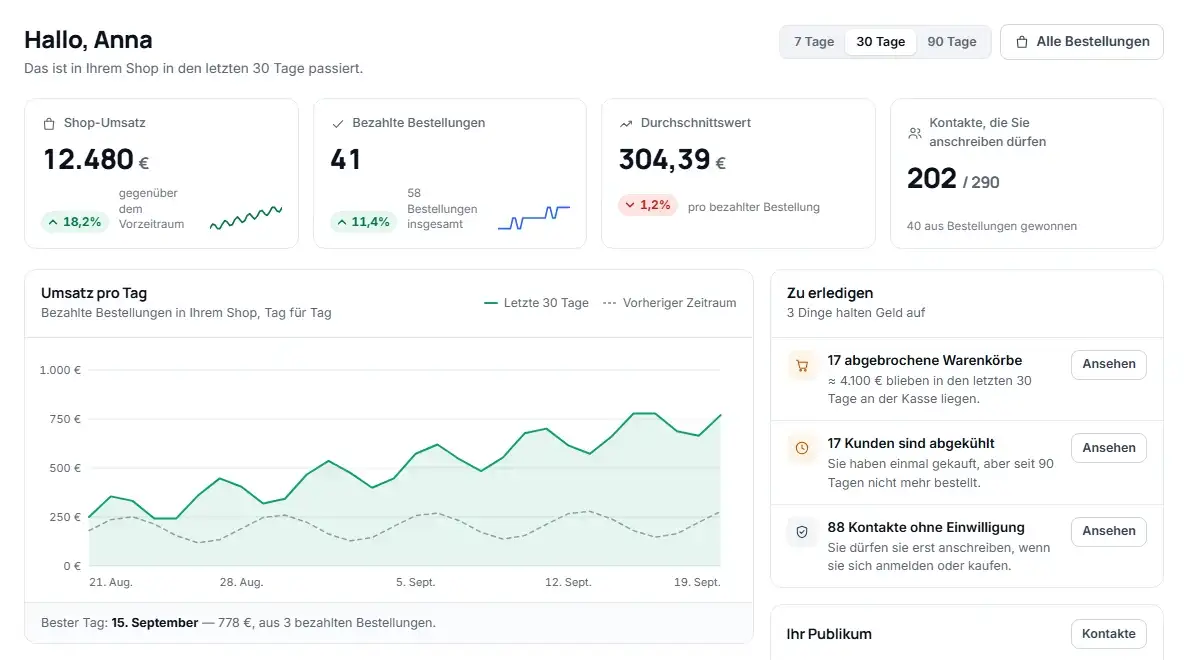Click the Zu erledigen heading
Viewport: 1188px width, 660px height.
point(830,293)
